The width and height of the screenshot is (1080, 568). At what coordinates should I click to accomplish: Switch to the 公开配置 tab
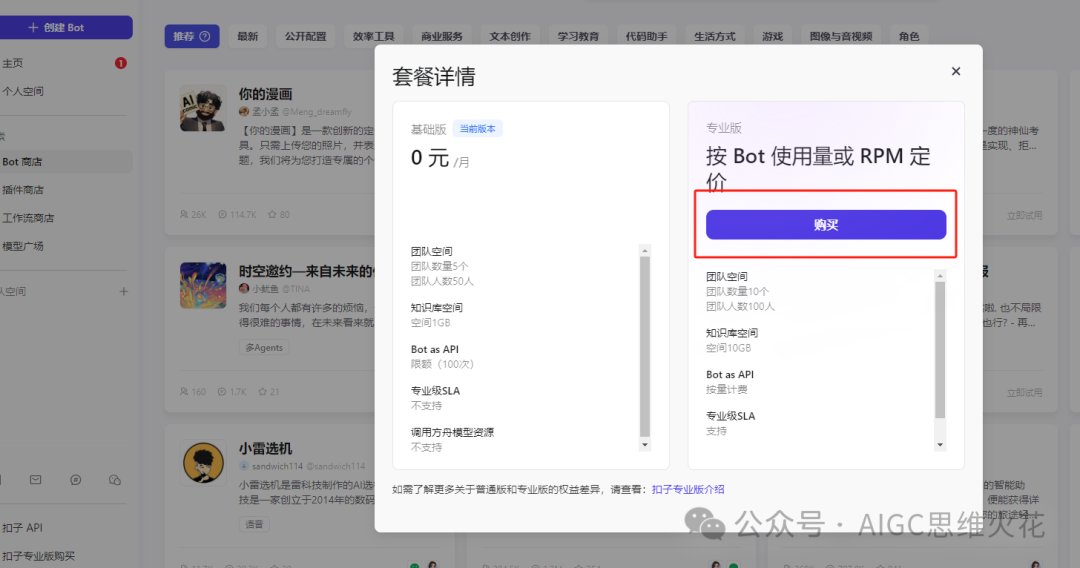click(x=305, y=36)
